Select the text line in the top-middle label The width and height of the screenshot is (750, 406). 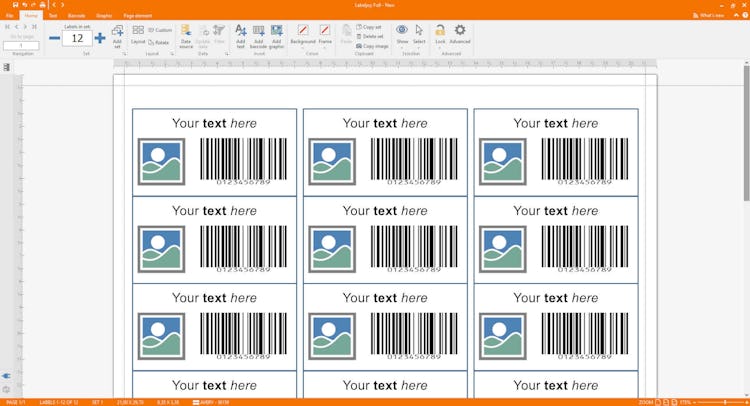point(385,123)
